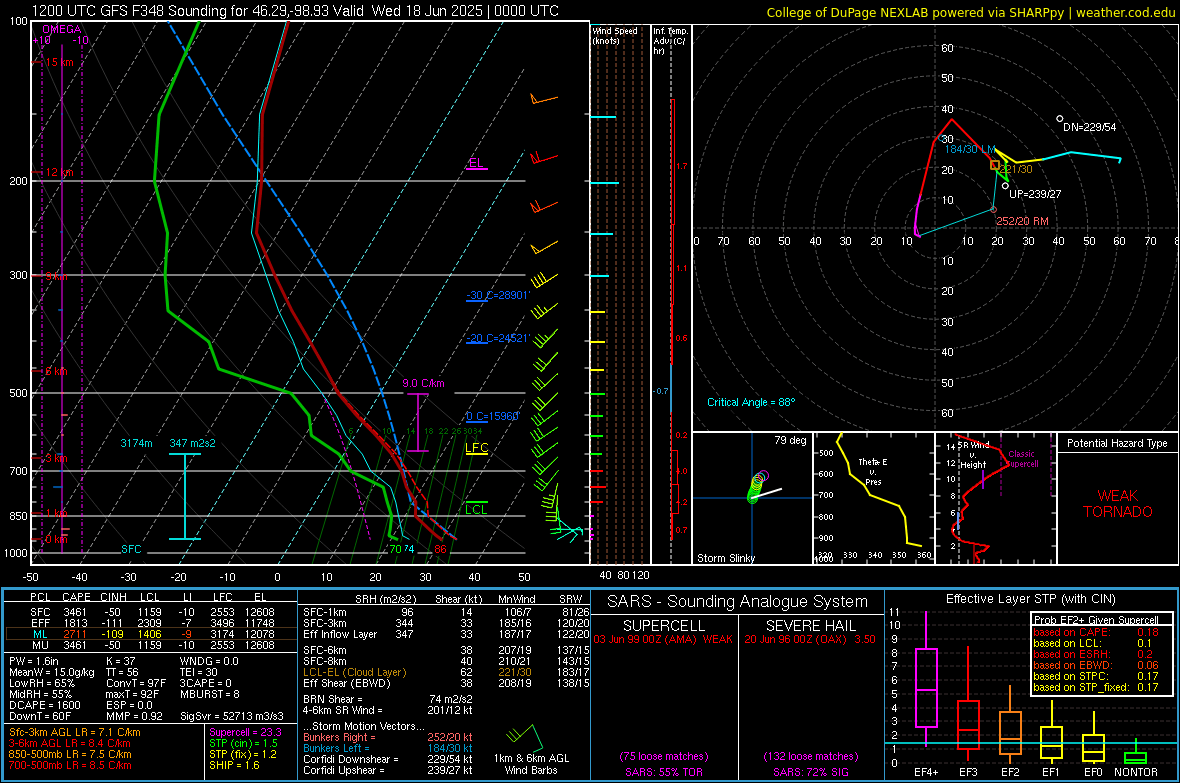
Task: Click the -20 C=24521' height label
Action: pyautogui.click(x=498, y=338)
